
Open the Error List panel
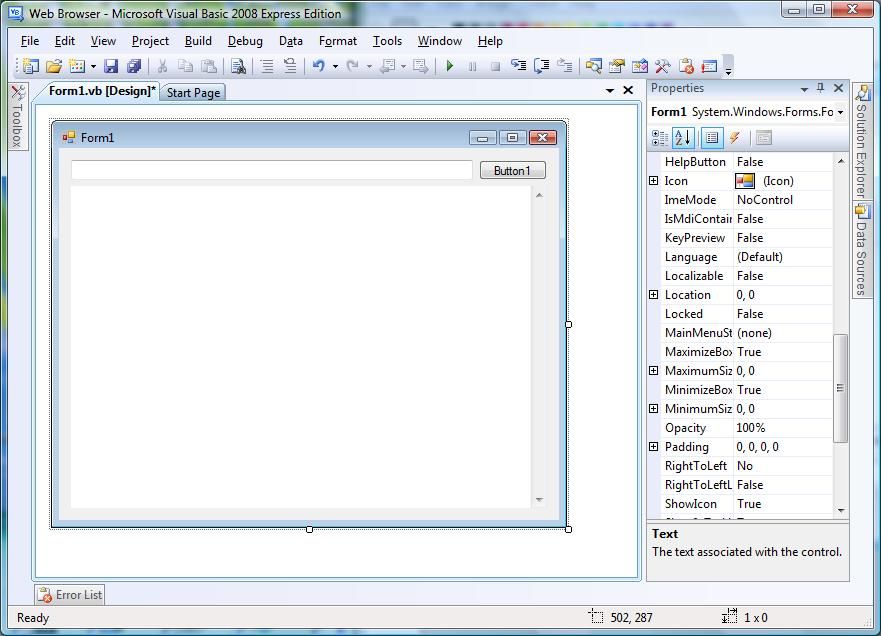coord(70,594)
